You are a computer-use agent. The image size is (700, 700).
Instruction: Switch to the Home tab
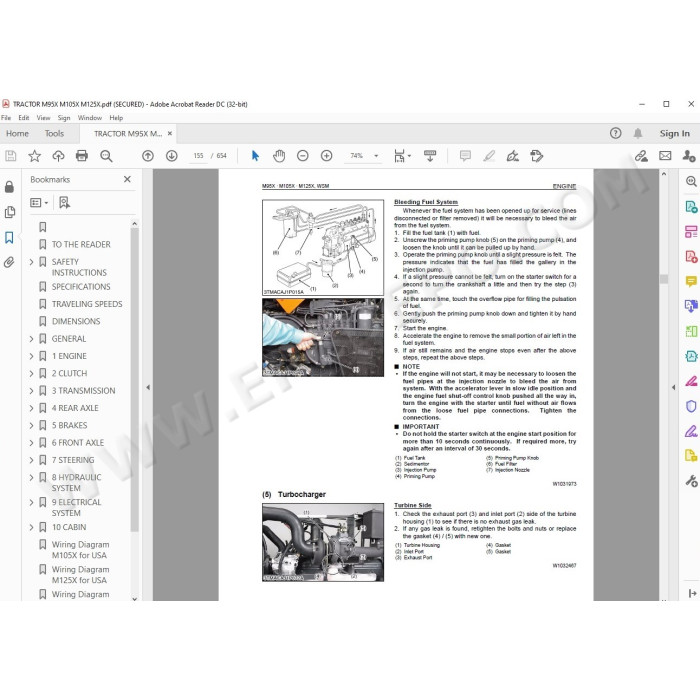click(17, 133)
